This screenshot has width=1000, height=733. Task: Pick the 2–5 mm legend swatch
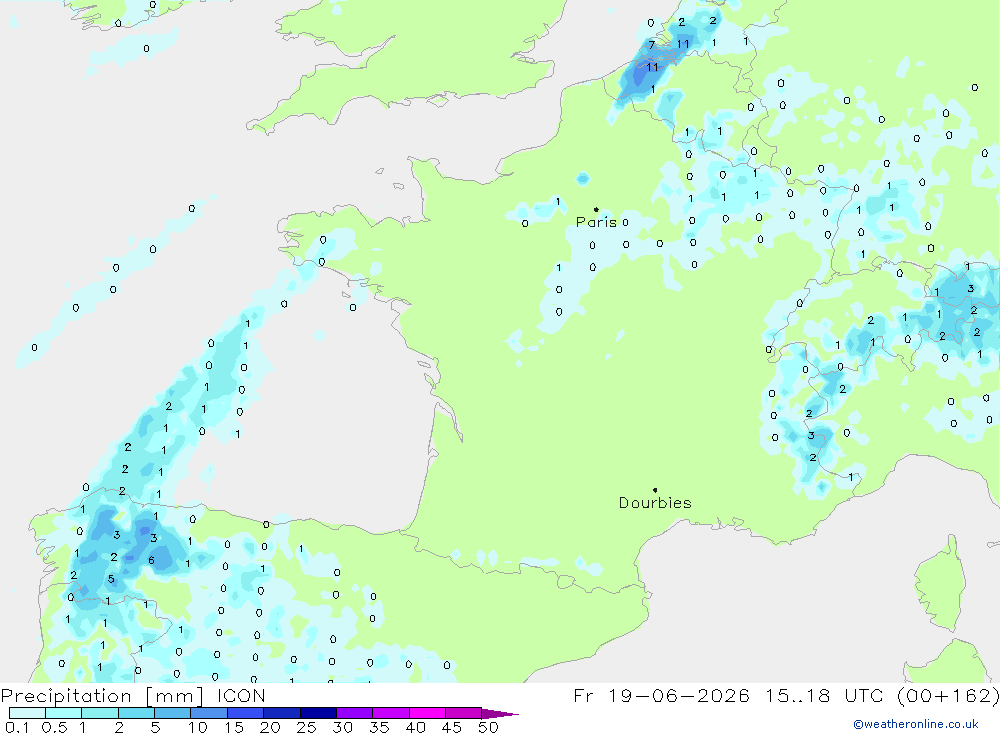point(136,713)
